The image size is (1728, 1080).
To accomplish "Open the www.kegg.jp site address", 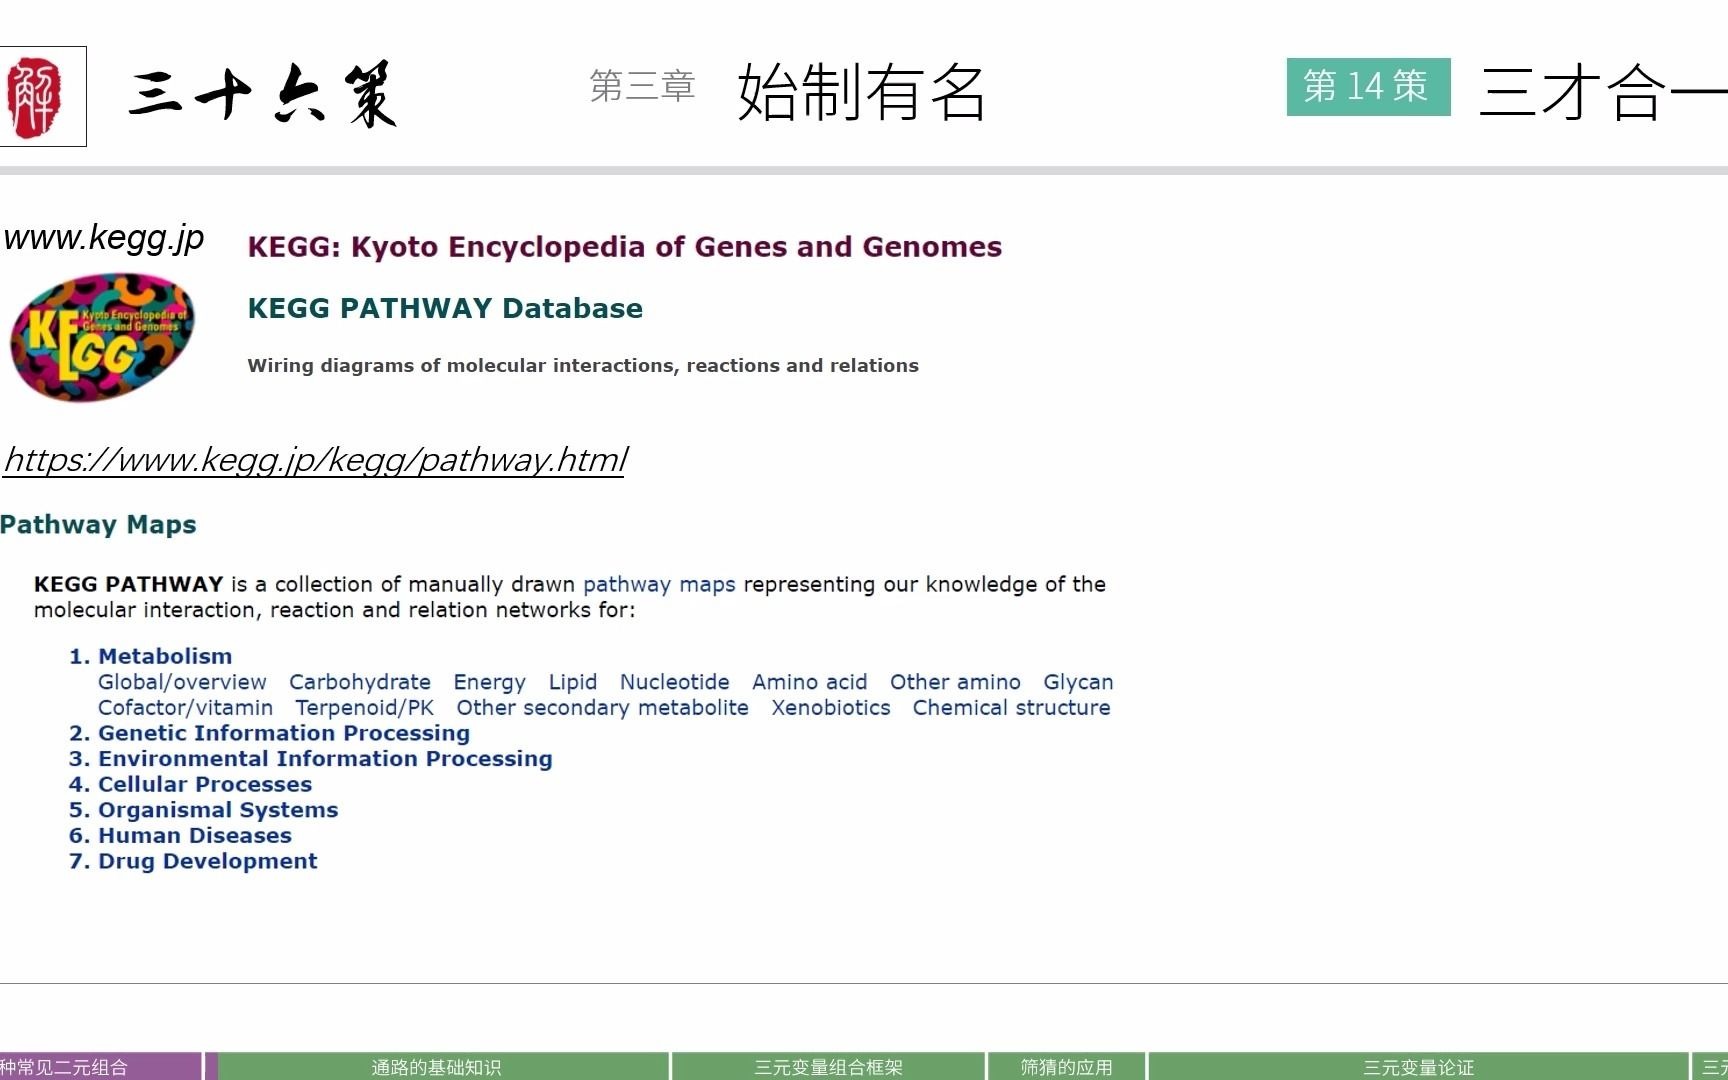I will 104,238.
